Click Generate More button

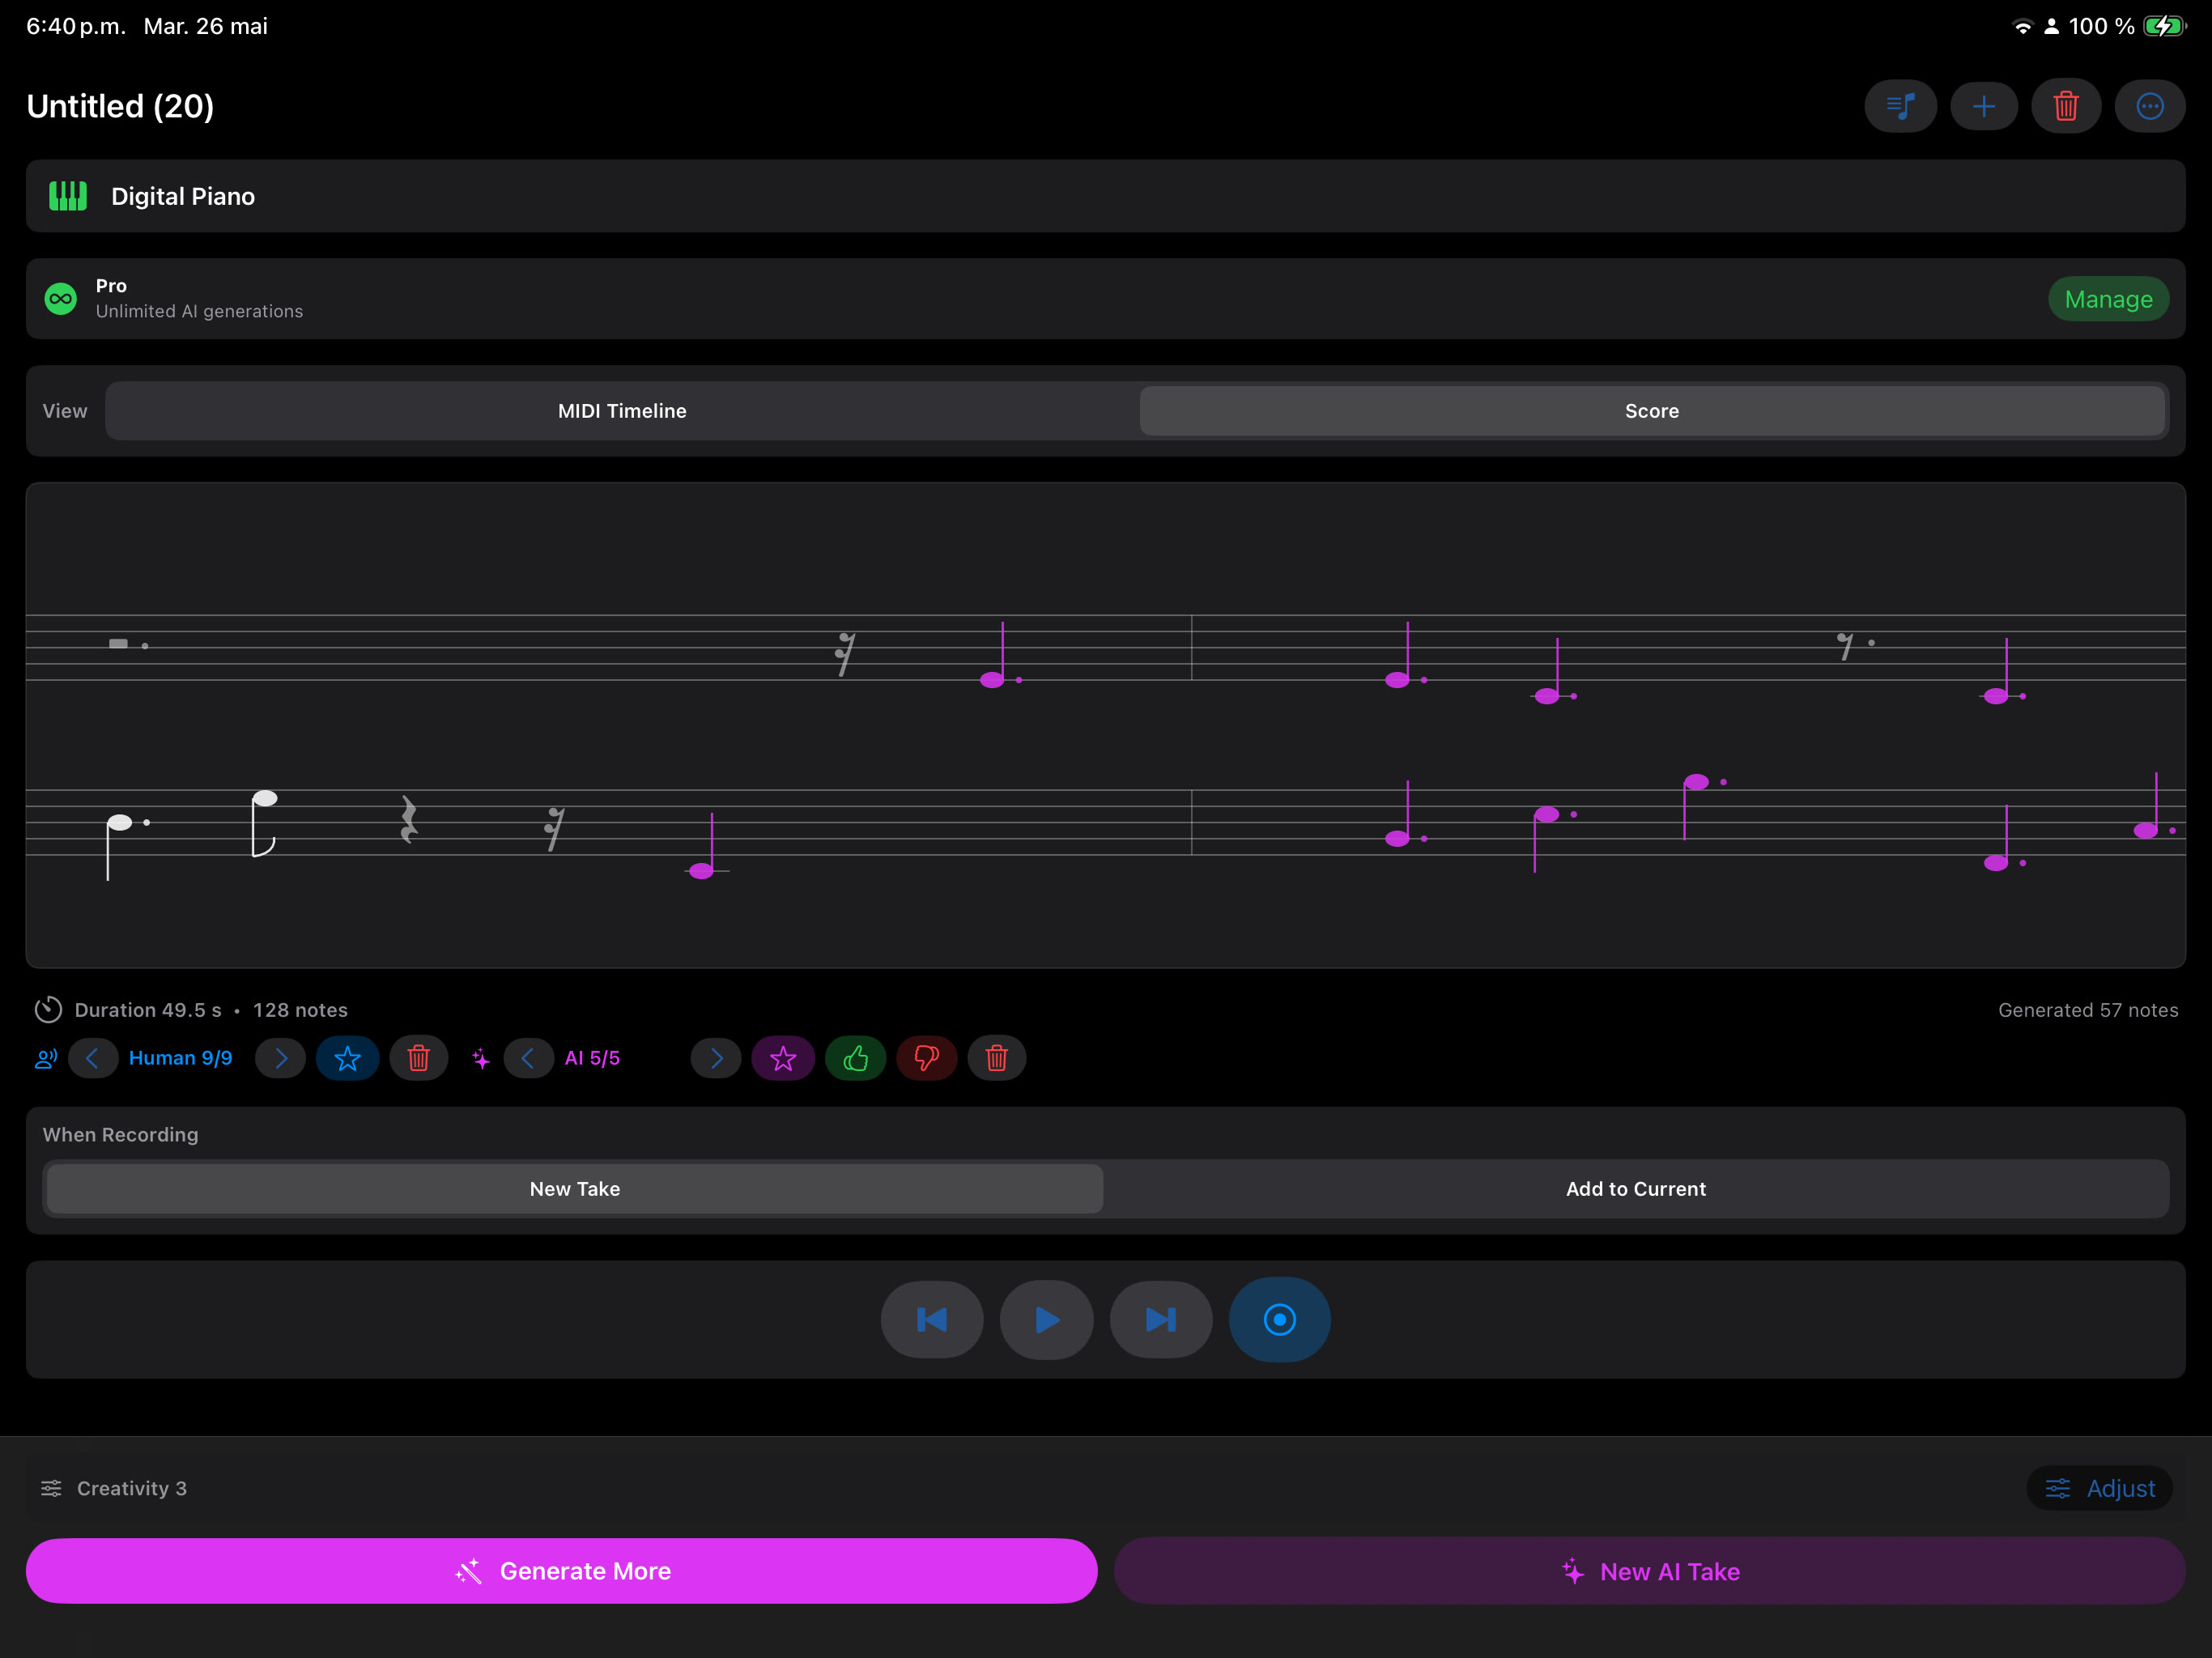562,1571
